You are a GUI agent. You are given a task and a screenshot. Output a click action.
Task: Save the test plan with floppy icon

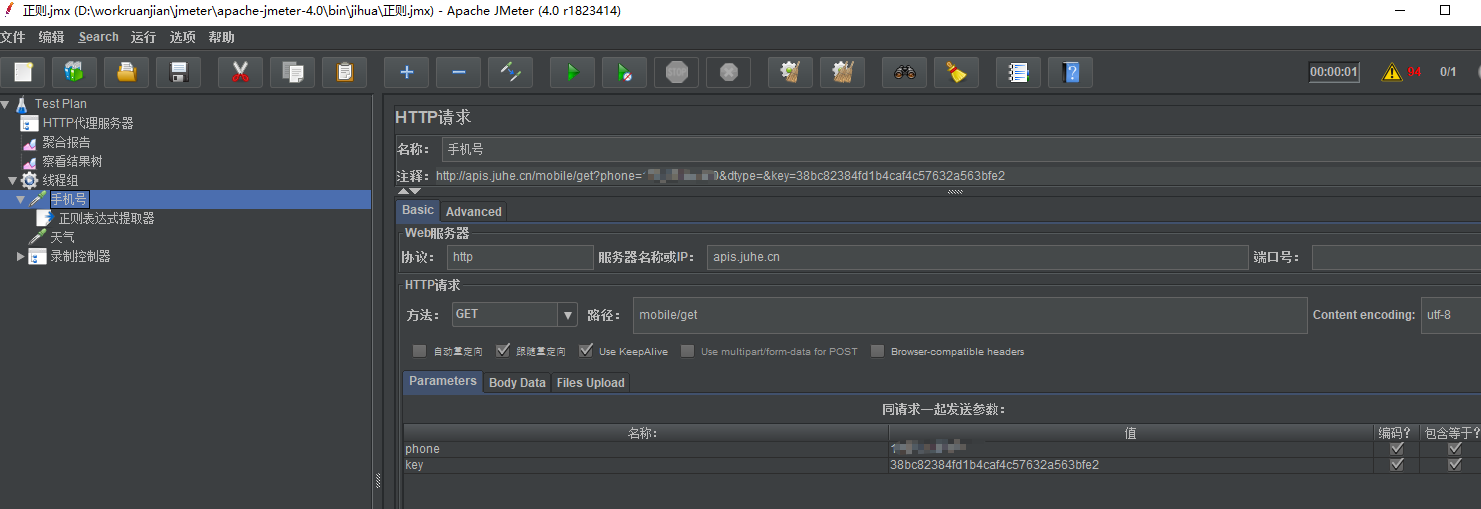tap(179, 72)
